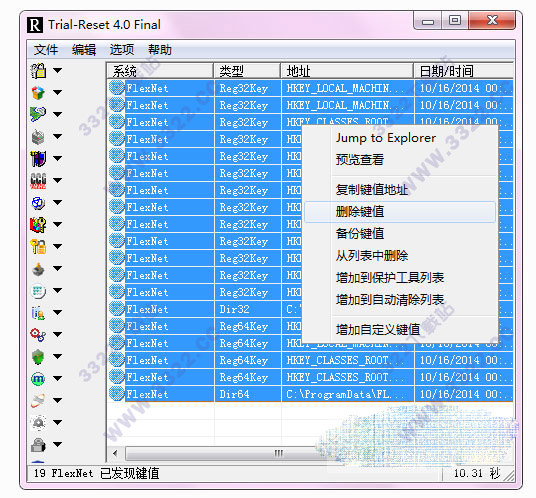Viewport: 536px width, 498px height.
Task: Open dropdown arrow beside green shield icon
Action: coord(57,356)
